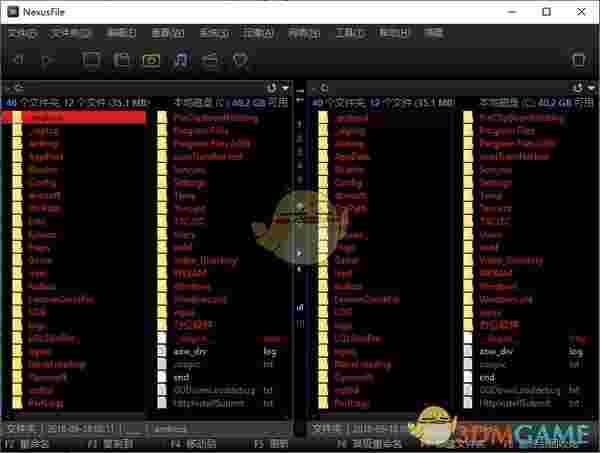The image size is (600, 453).
Task: Click right pane's local disk free space label
Action: (x=537, y=103)
